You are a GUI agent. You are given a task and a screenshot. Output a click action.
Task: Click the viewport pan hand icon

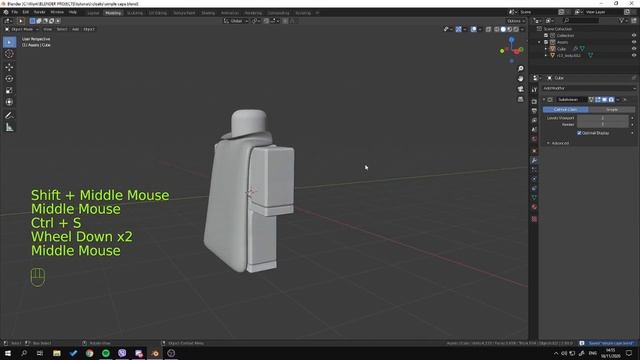pyautogui.click(x=520, y=79)
